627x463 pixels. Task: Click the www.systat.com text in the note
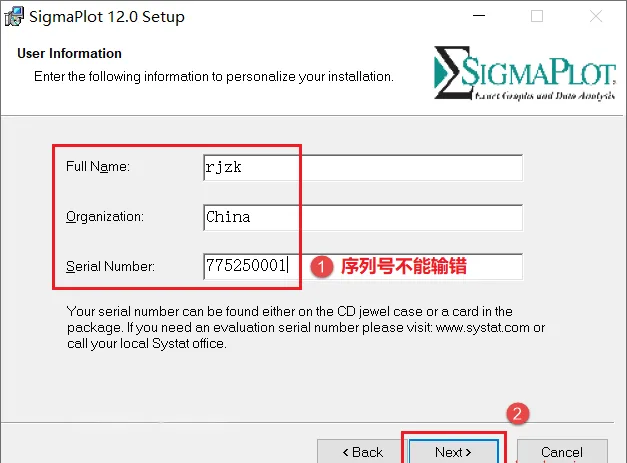coord(483,327)
